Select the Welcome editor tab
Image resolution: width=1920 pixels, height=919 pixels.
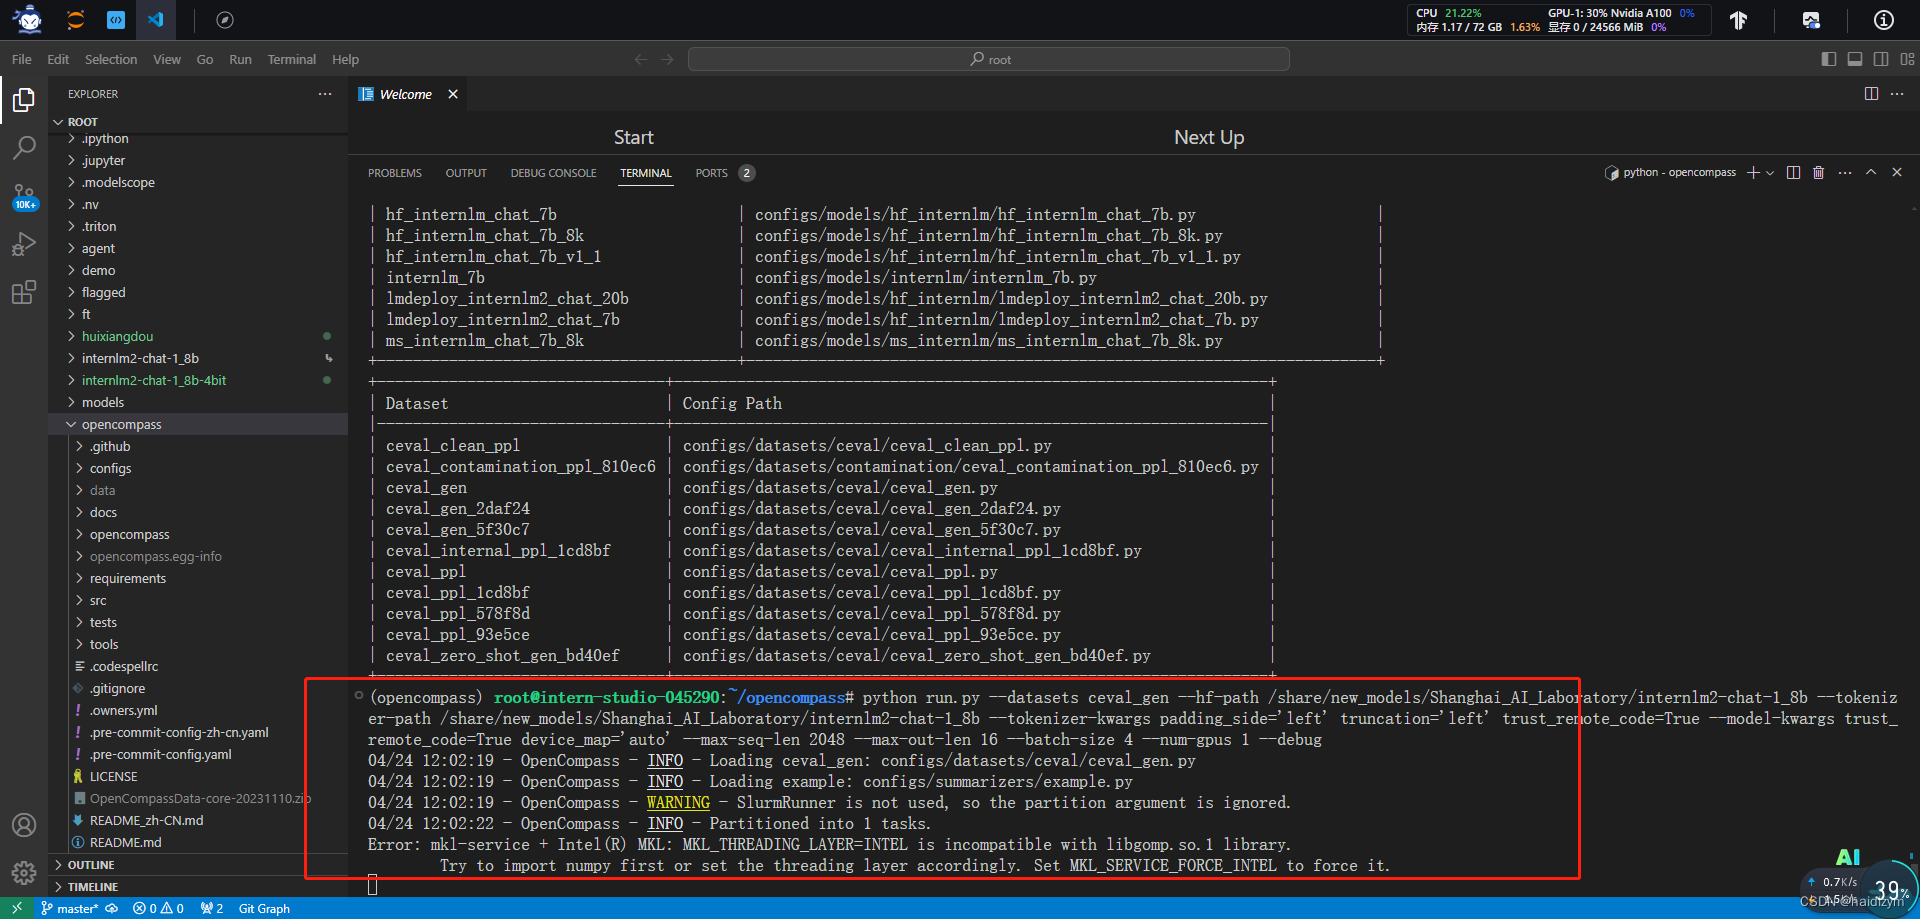click(x=406, y=94)
